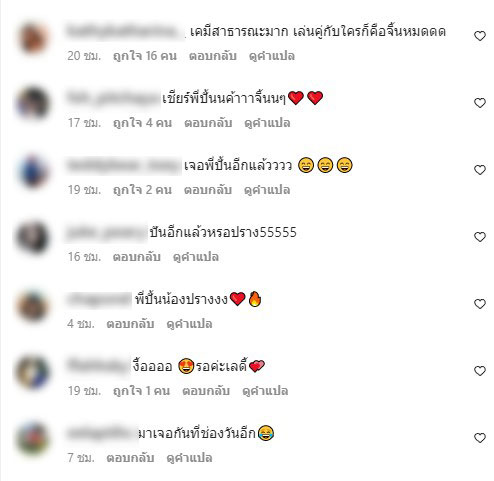Like the มาเจอกันที่ช่องวันอีก comment
The width and height of the screenshot is (494, 481).
(480, 438)
